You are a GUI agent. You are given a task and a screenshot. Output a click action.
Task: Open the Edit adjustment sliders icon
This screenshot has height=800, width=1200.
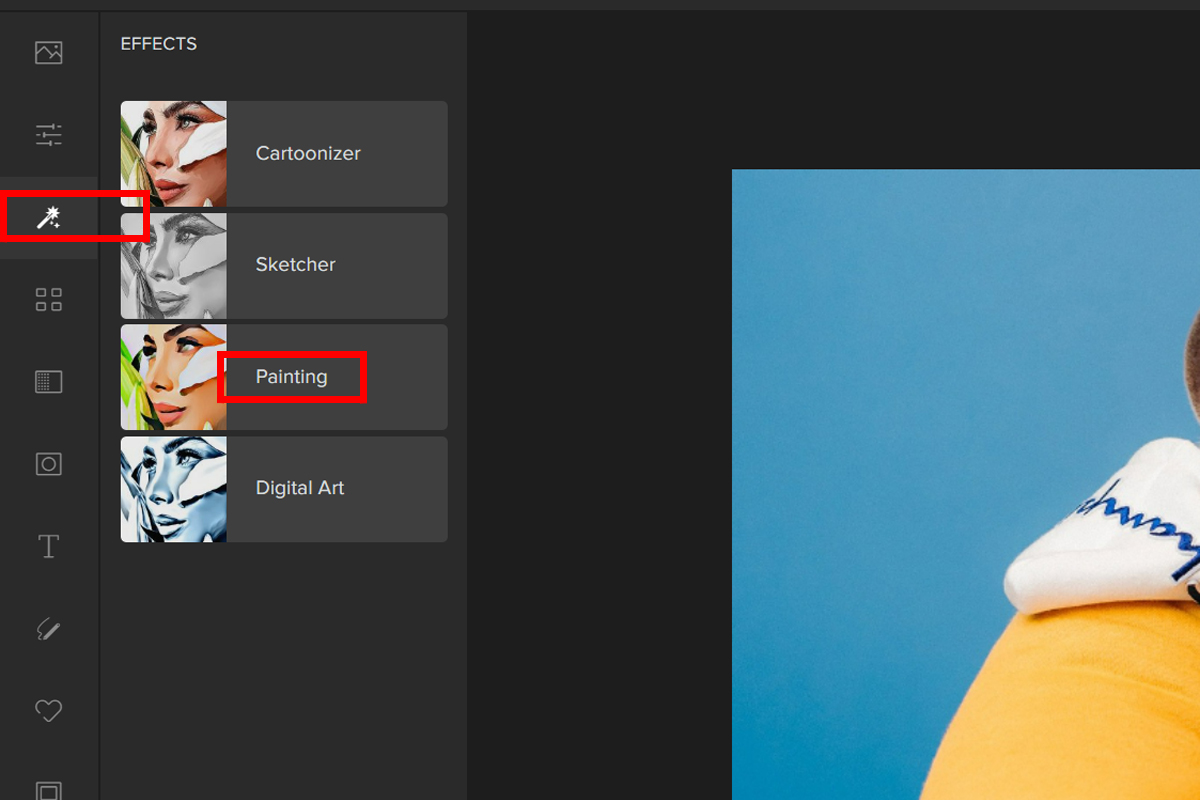click(x=48, y=134)
